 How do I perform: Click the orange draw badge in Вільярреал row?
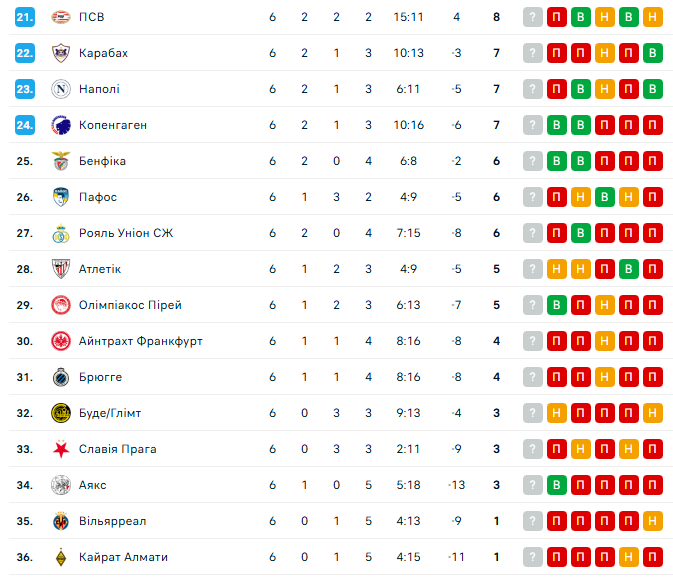pos(653,521)
